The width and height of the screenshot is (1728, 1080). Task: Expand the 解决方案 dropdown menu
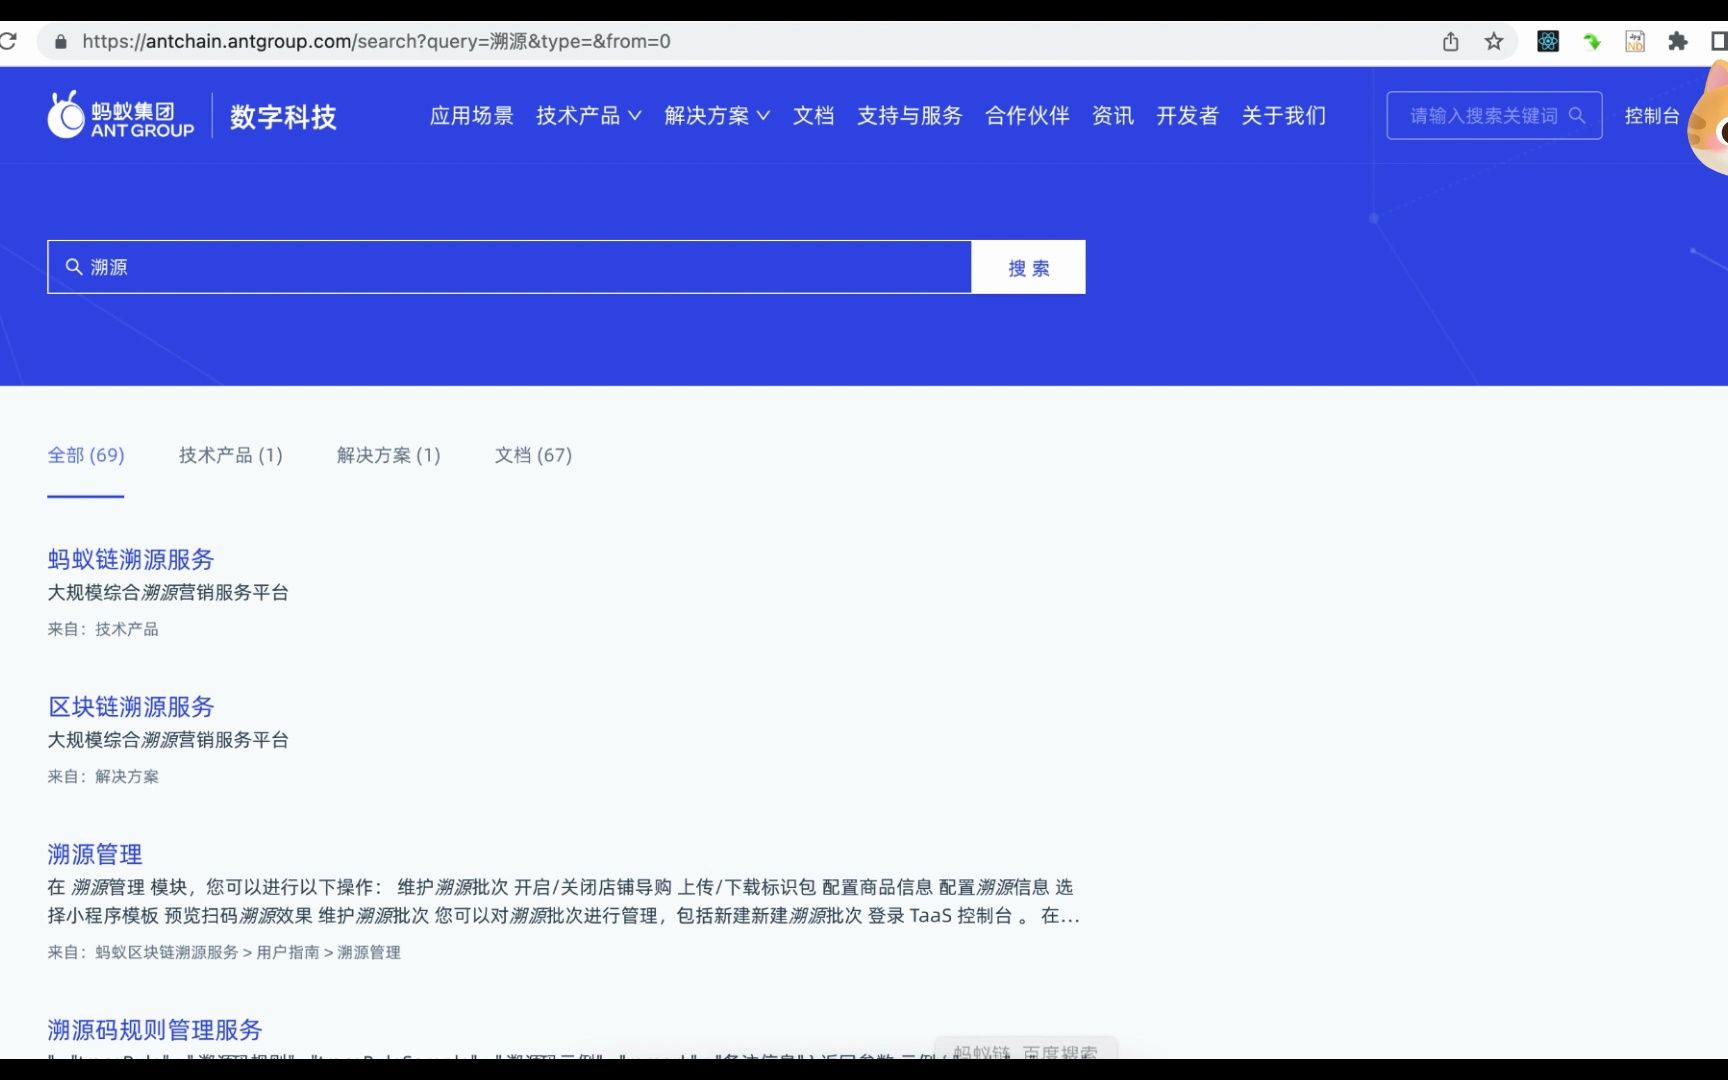717,115
